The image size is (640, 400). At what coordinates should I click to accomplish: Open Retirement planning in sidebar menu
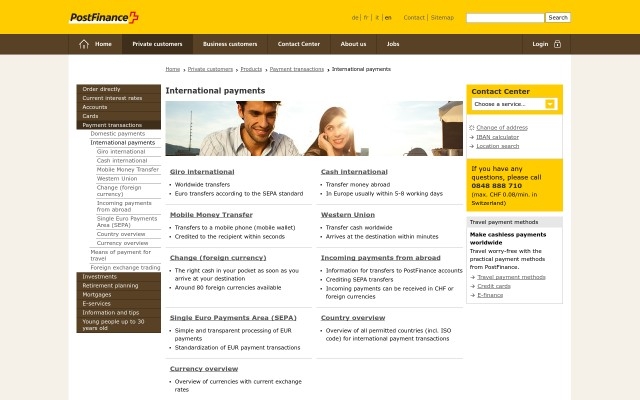[x=118, y=286]
